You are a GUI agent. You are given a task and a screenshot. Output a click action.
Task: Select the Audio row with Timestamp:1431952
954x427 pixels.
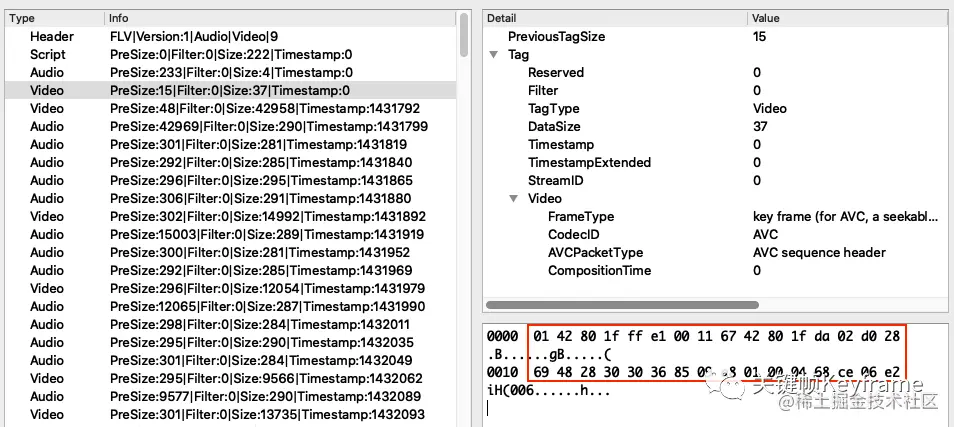pyautogui.click(x=231, y=252)
